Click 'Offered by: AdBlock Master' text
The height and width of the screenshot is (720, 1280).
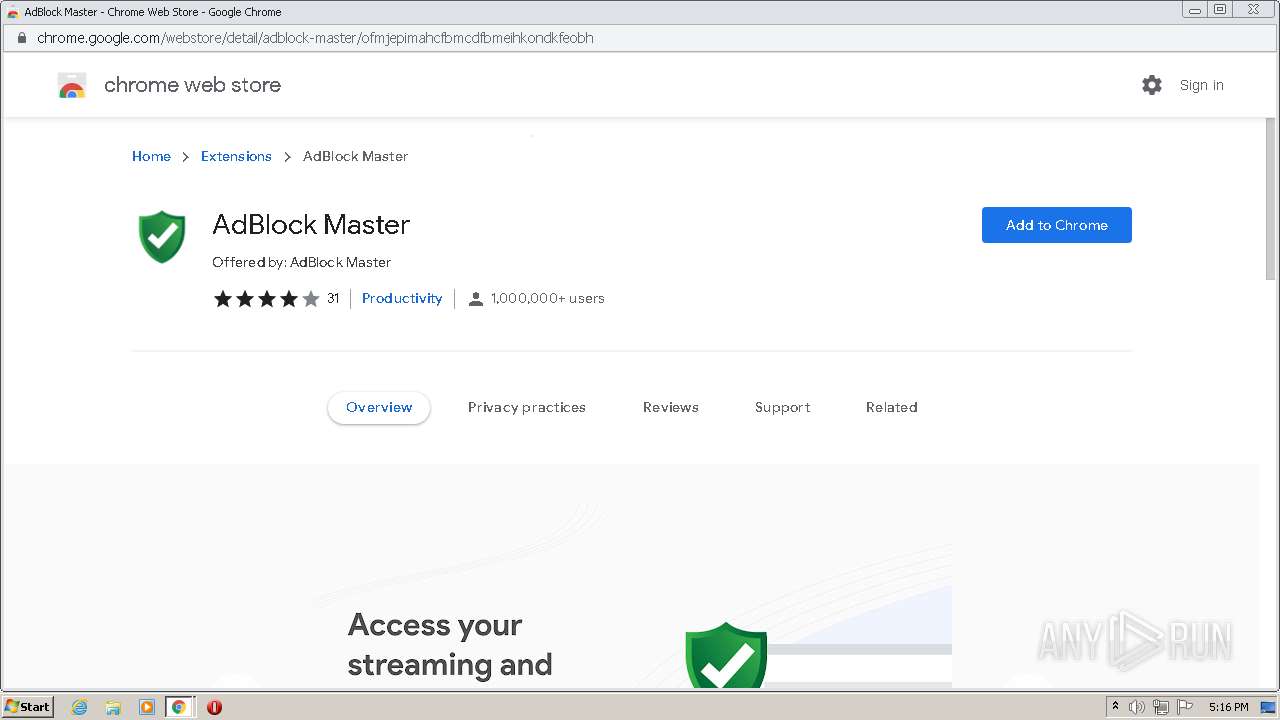[301, 262]
